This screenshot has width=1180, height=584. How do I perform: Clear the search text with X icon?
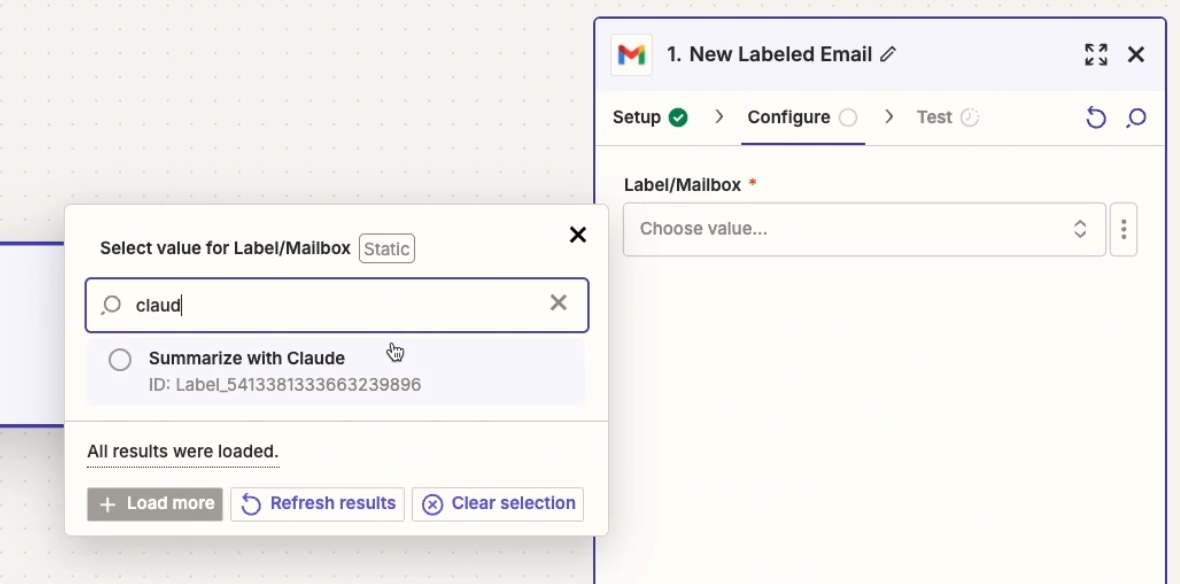pos(558,303)
